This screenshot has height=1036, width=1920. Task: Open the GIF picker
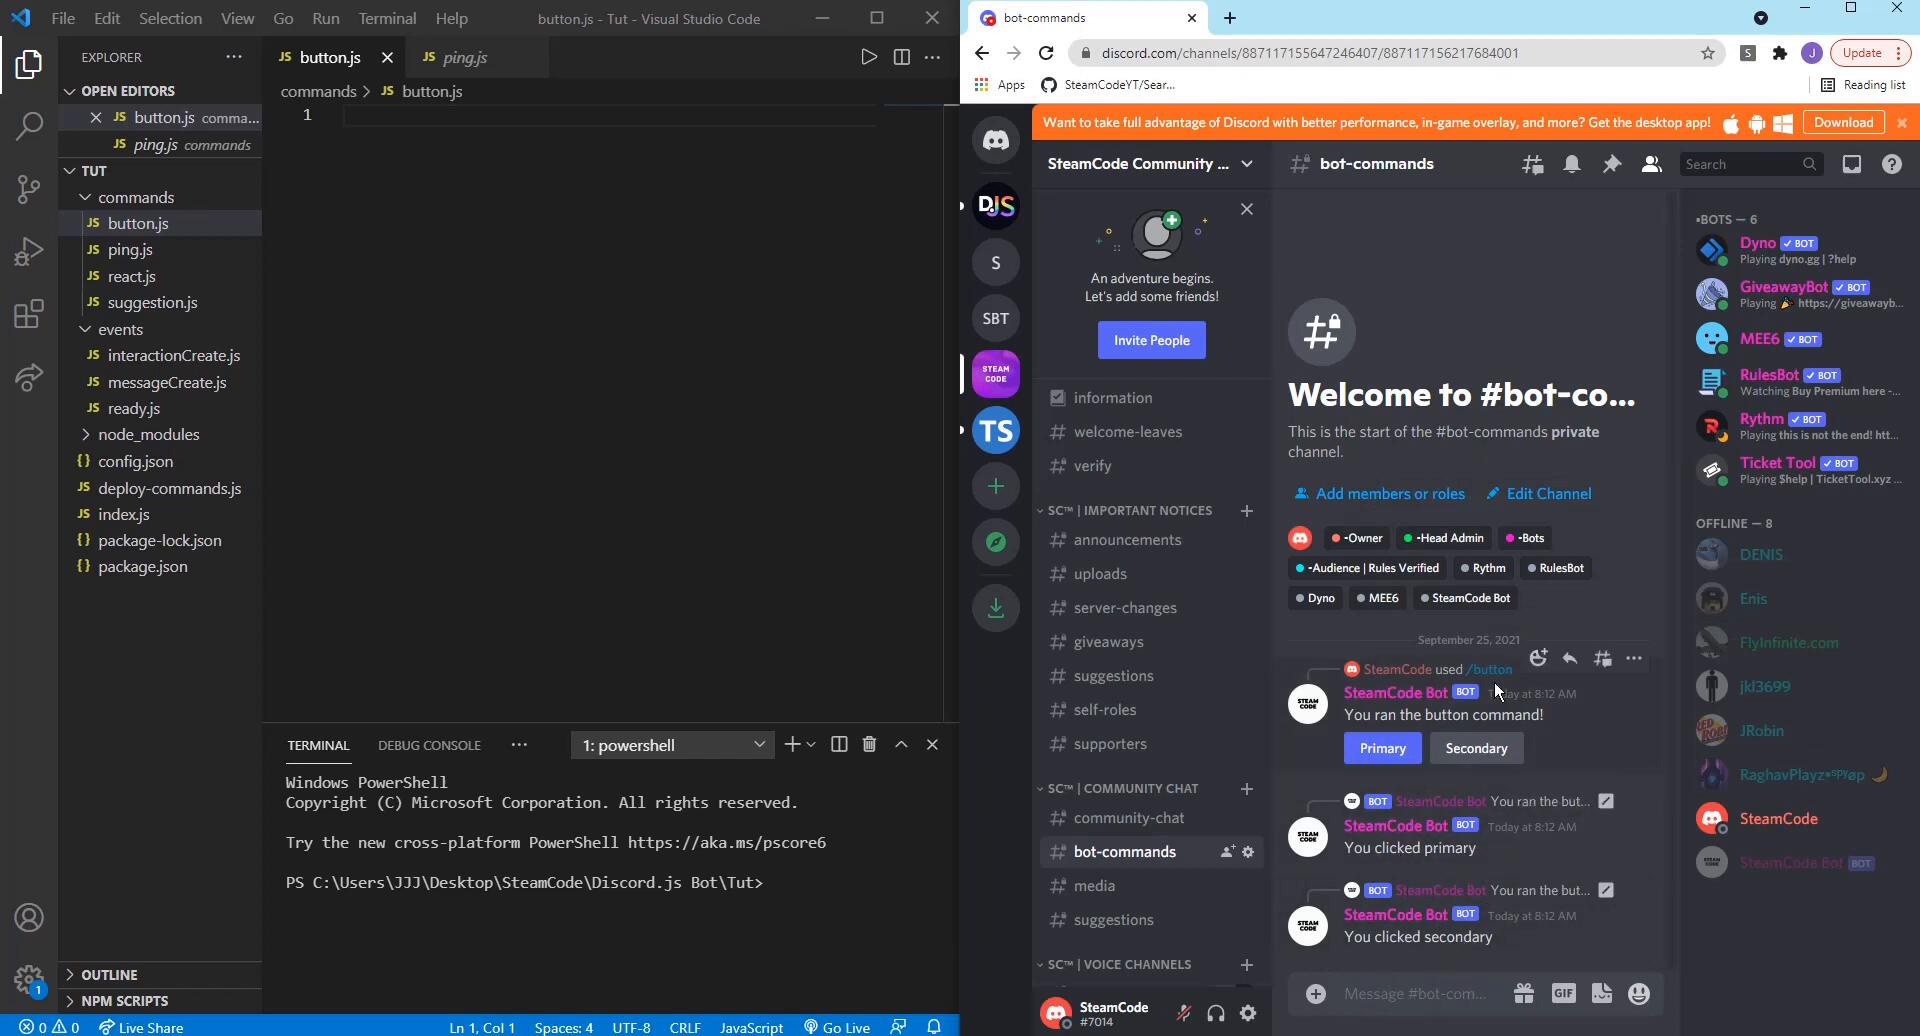point(1562,993)
